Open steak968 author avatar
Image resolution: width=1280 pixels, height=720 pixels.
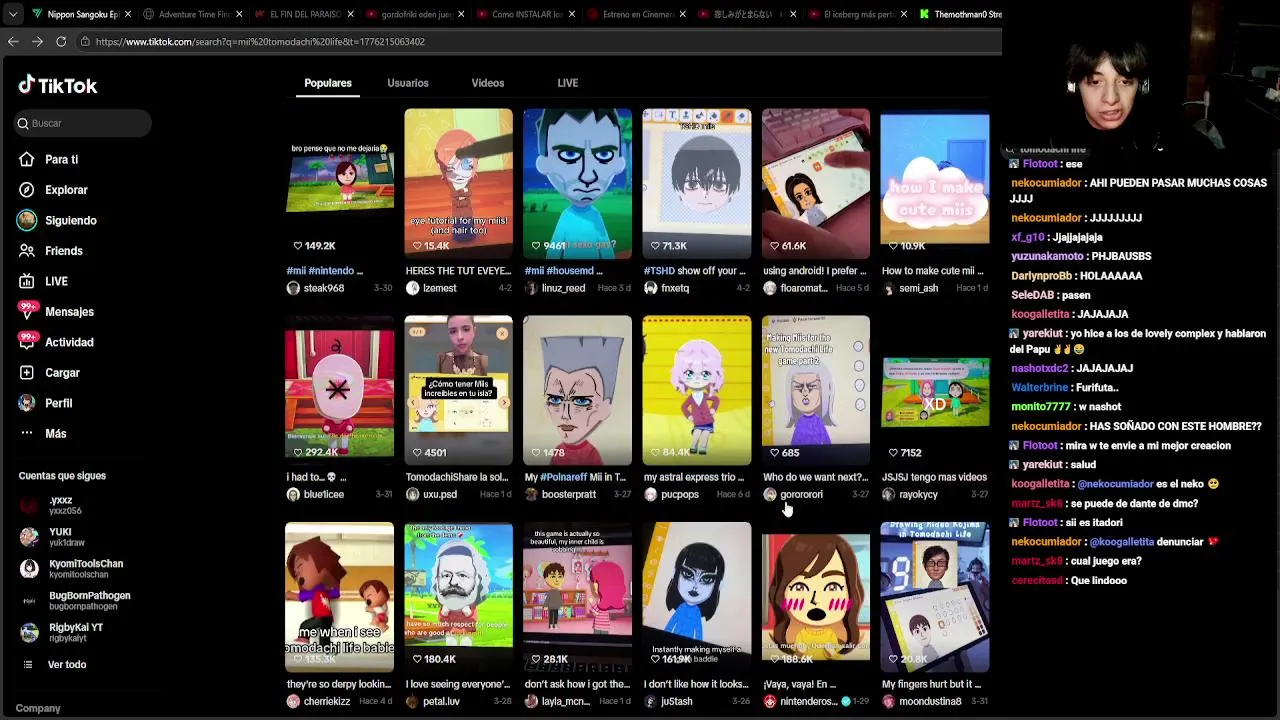click(293, 288)
